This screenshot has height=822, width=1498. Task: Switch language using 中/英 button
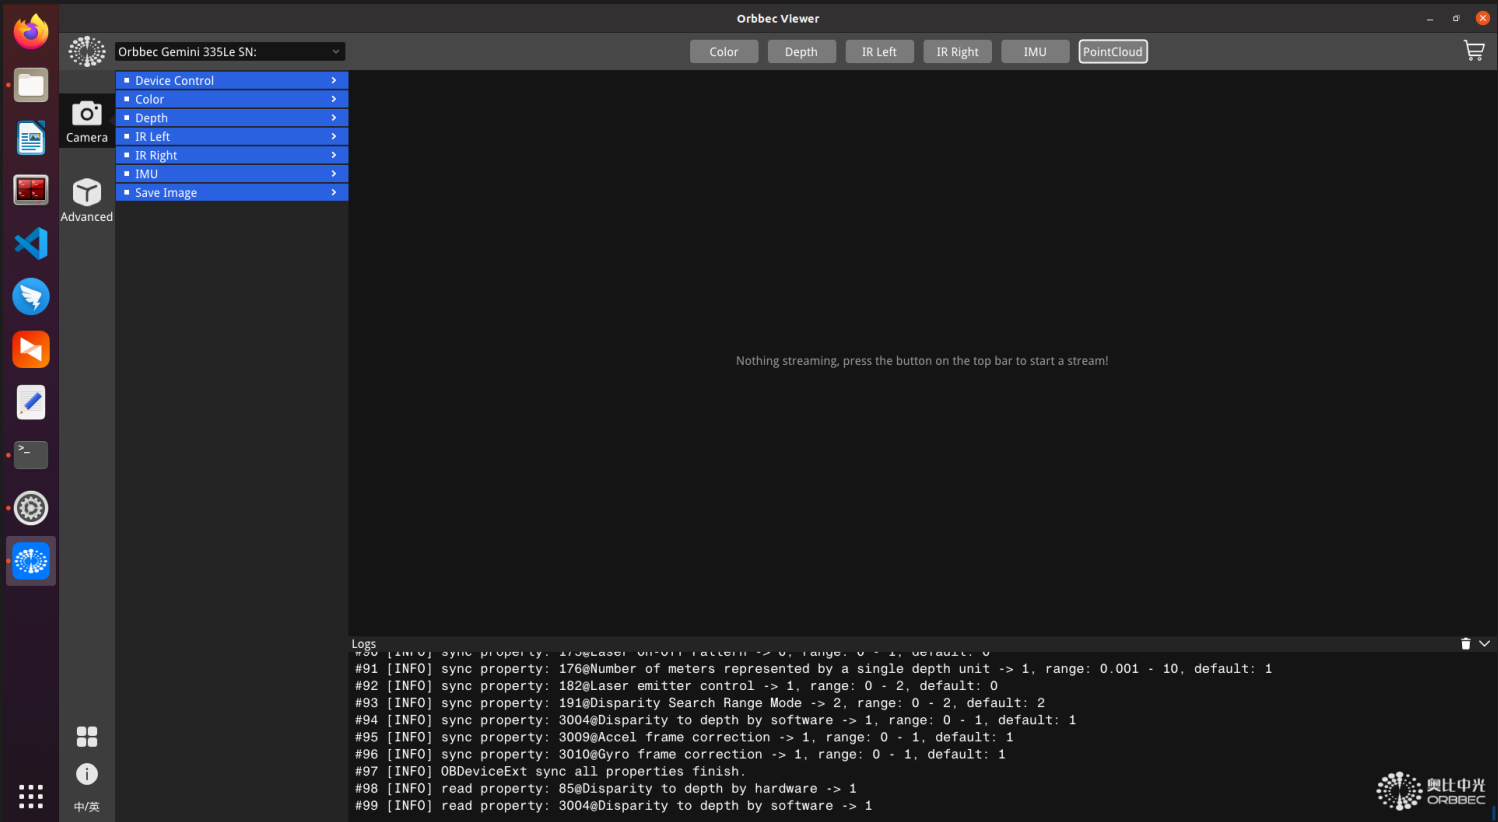[x=87, y=807]
